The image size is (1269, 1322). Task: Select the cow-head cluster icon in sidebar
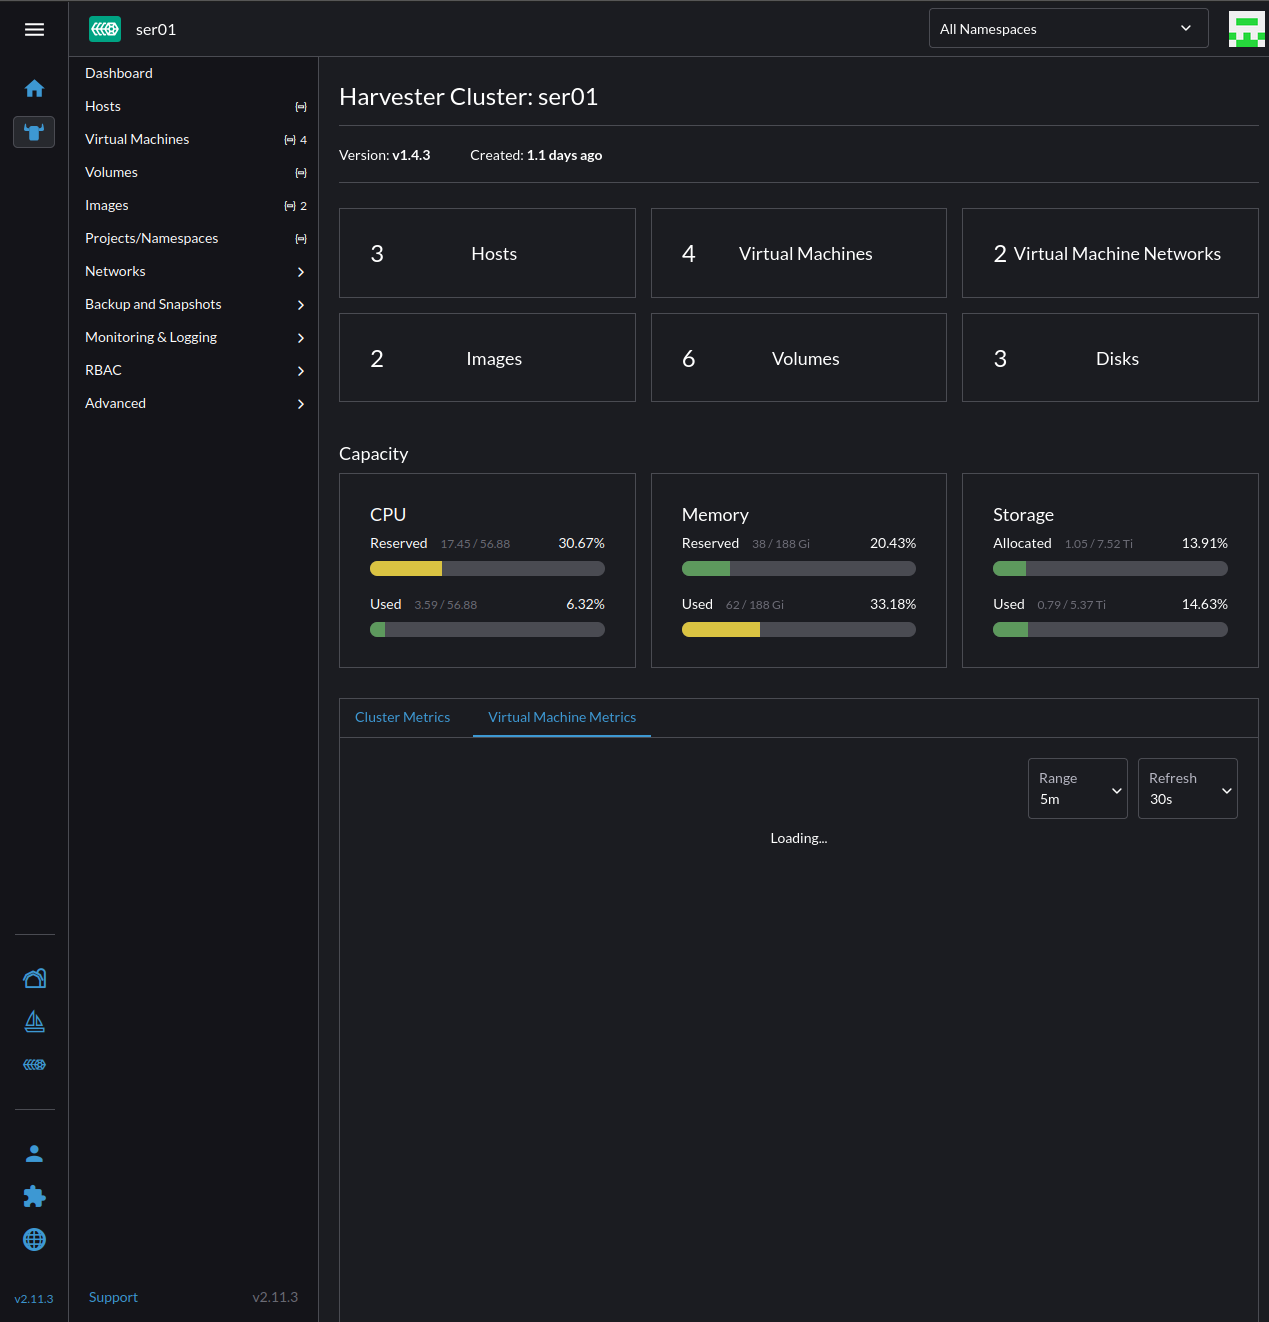click(34, 132)
